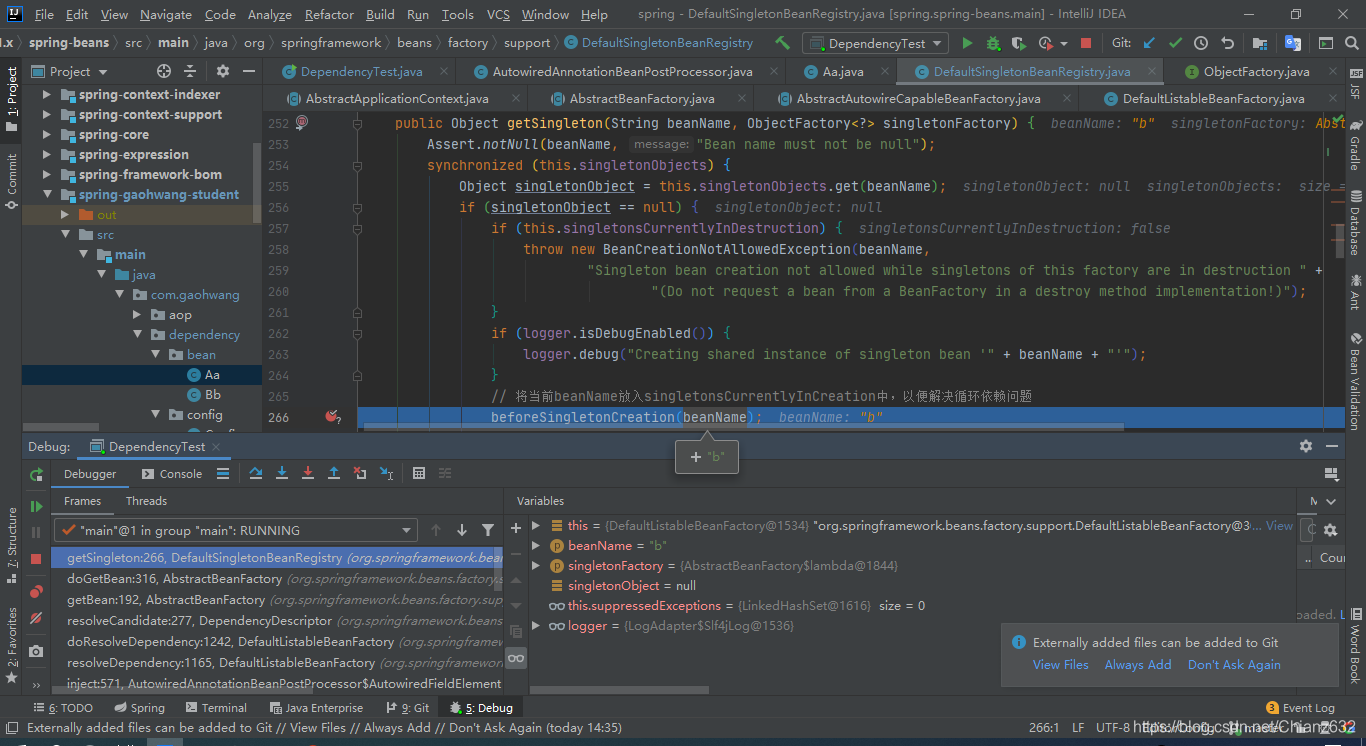
Task: Rollback changes with the undo arrow icon
Action: (x=1227, y=43)
